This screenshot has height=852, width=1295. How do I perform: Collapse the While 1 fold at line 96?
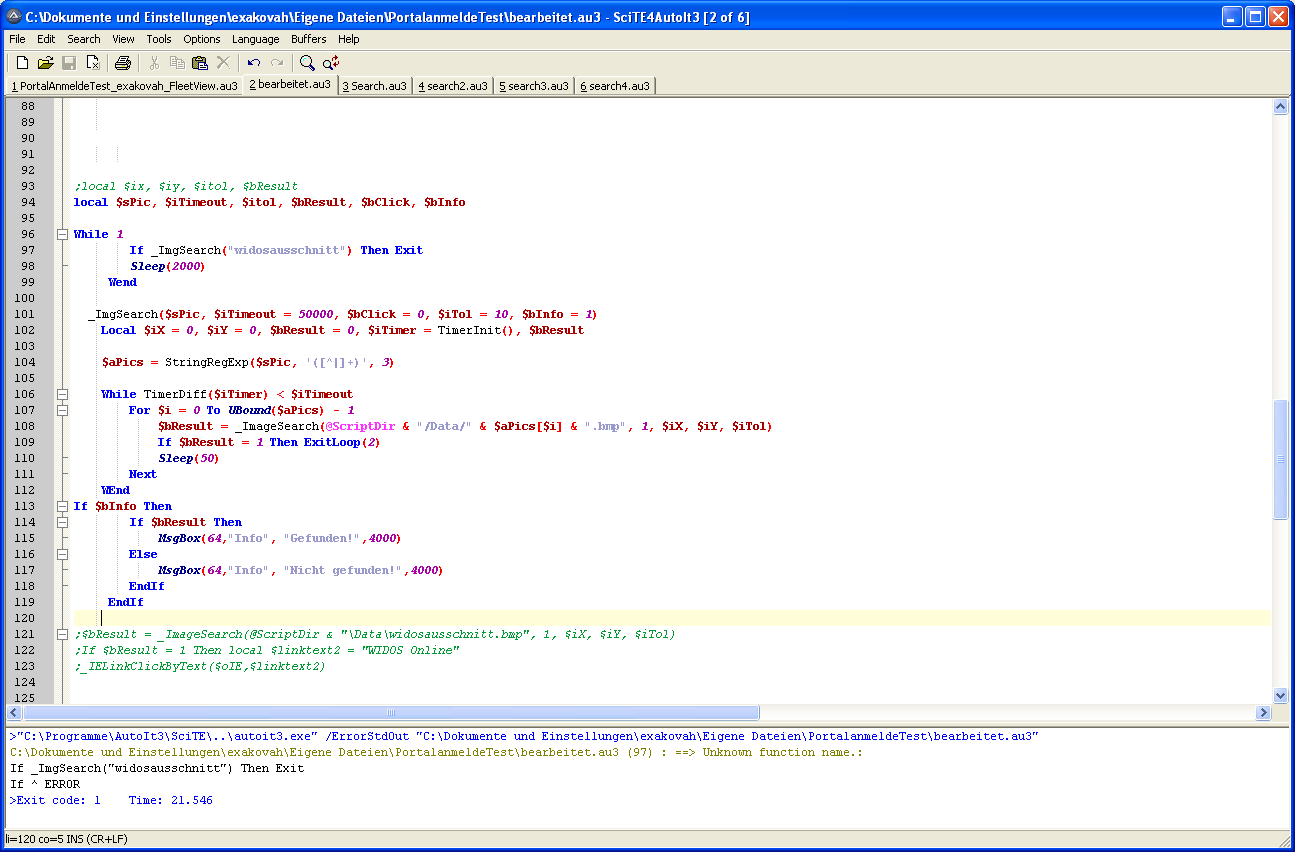[62, 234]
